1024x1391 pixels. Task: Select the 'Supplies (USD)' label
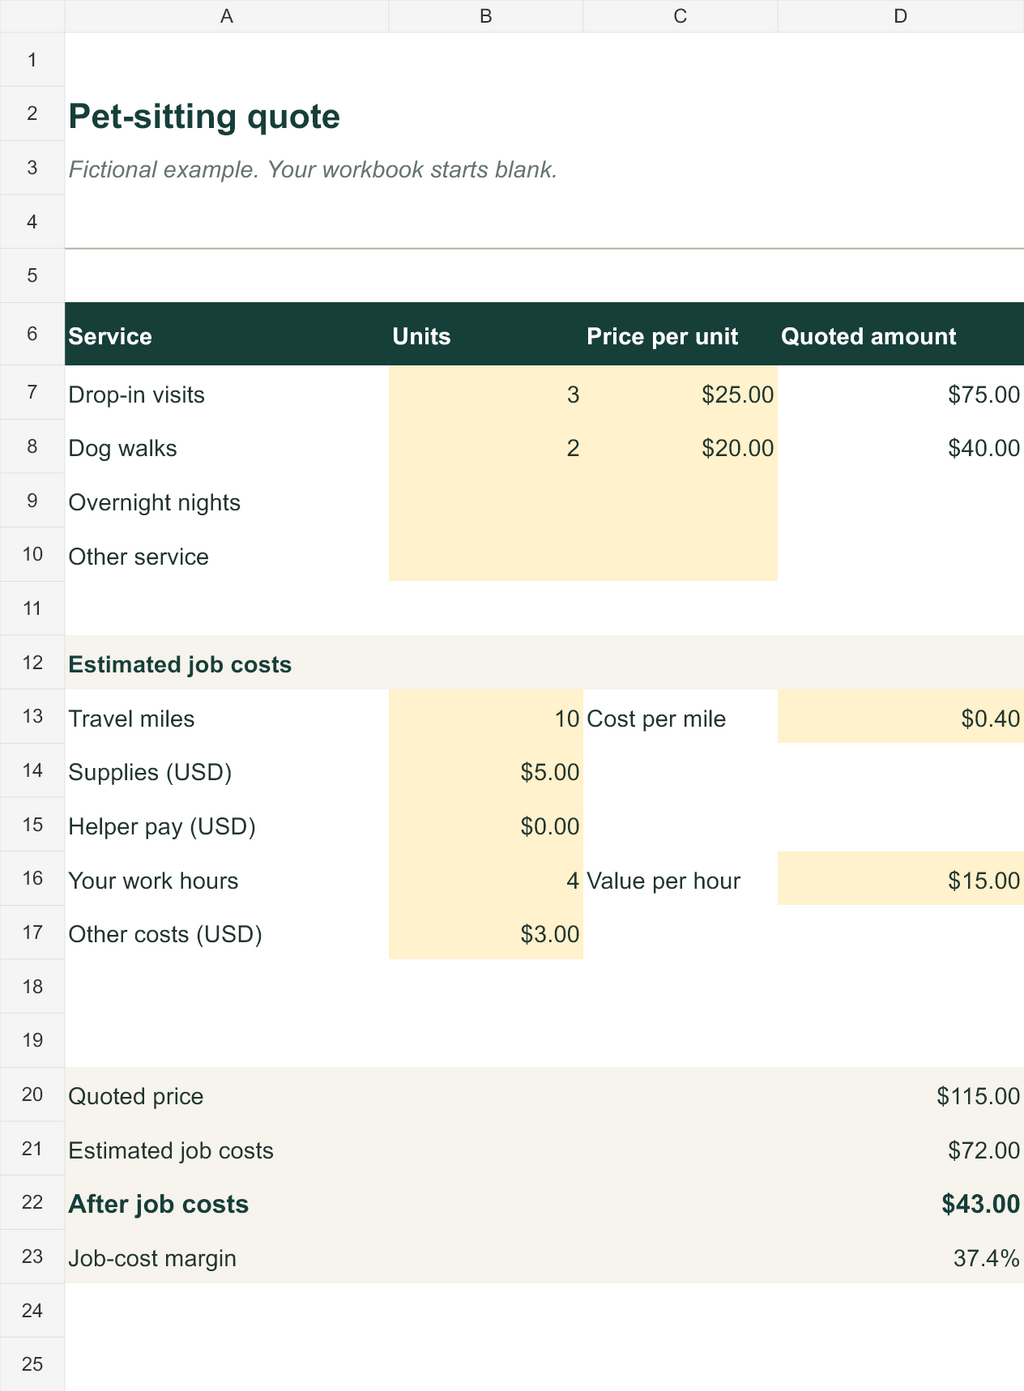pyautogui.click(x=227, y=770)
